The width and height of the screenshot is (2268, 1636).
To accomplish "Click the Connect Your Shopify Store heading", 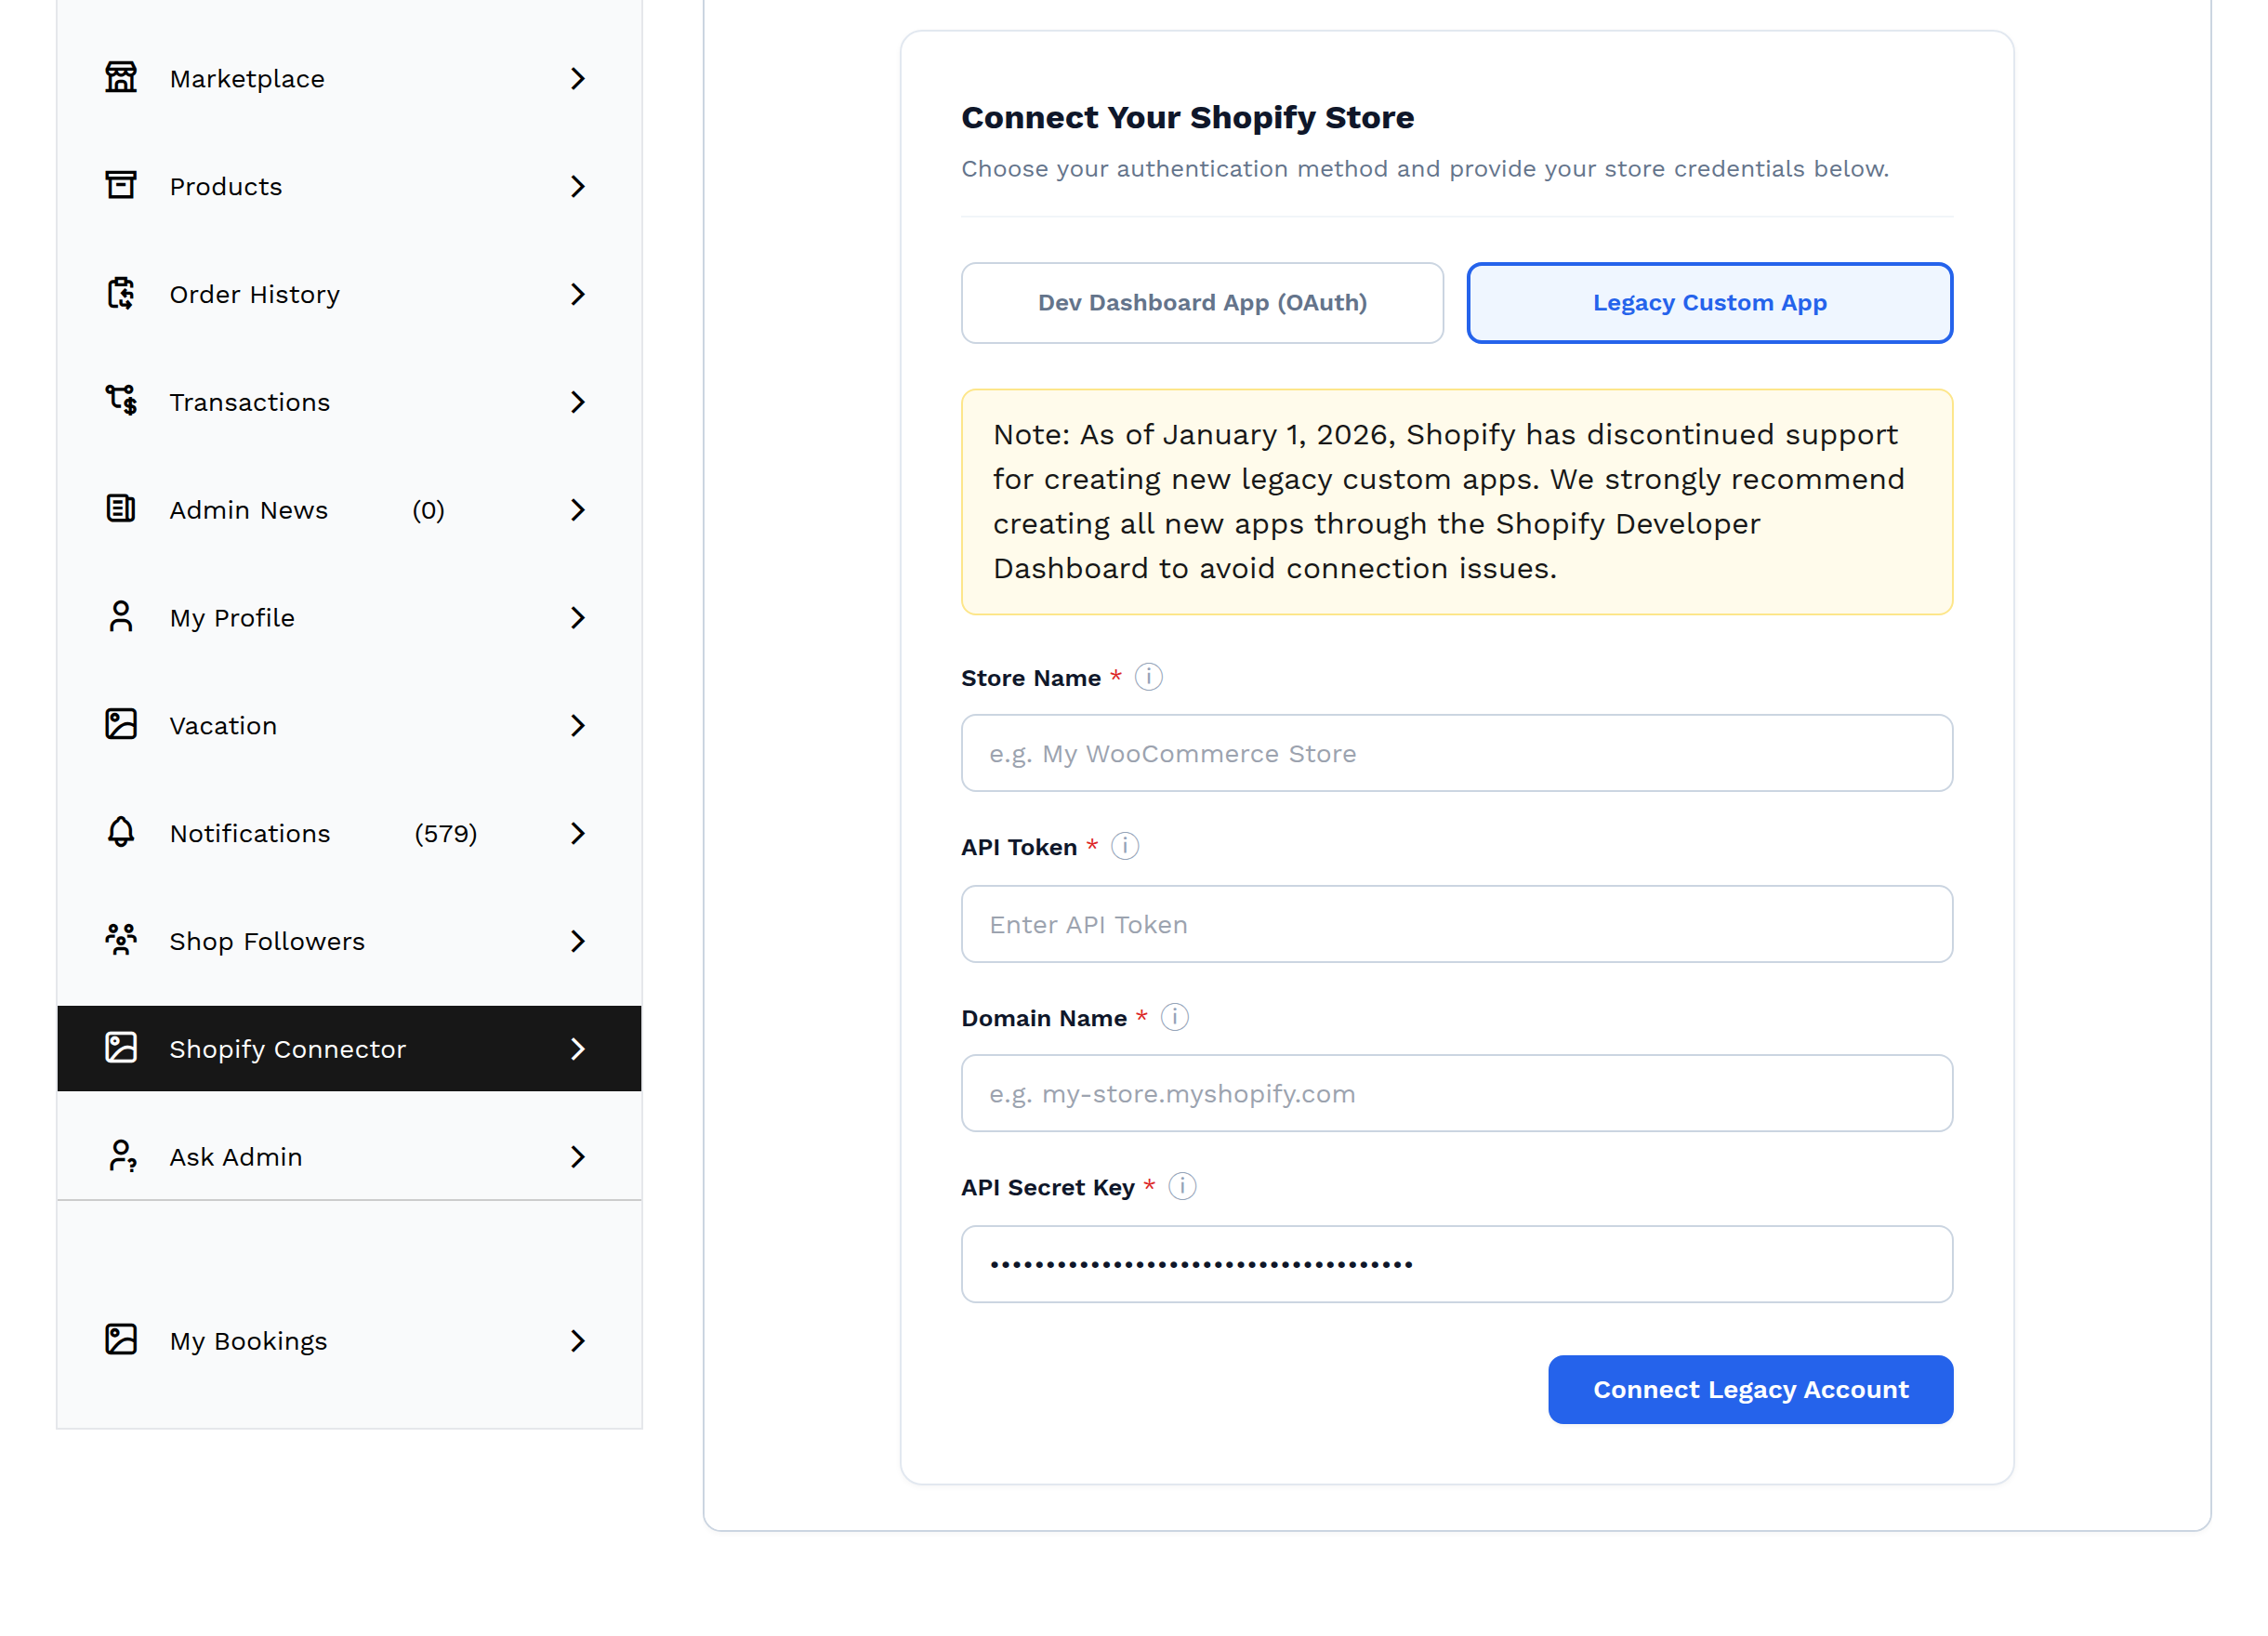I will pos(1188,118).
